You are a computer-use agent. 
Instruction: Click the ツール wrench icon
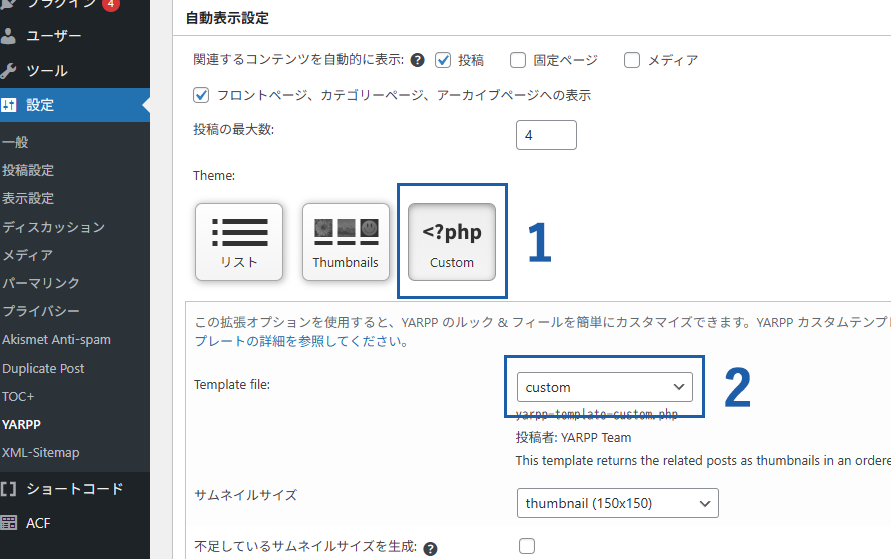click(9, 70)
